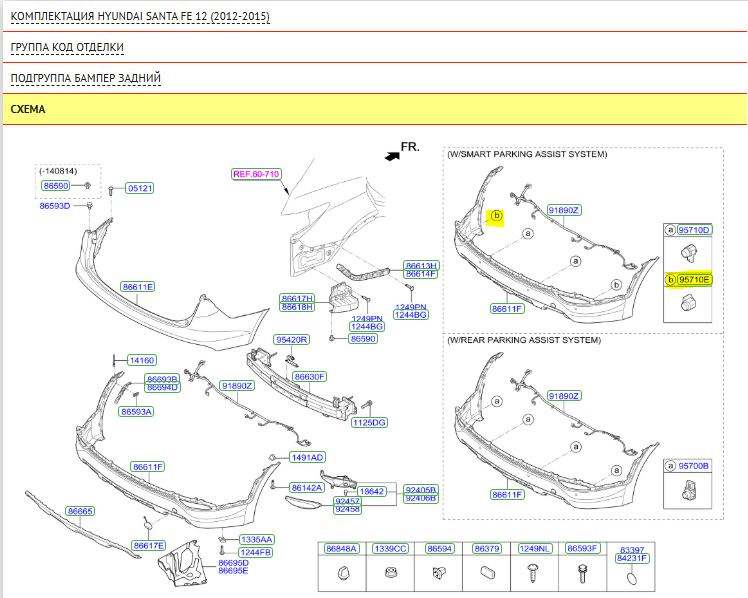Click the screw image under 1249NL
This screenshot has width=748, height=598.
click(534, 573)
